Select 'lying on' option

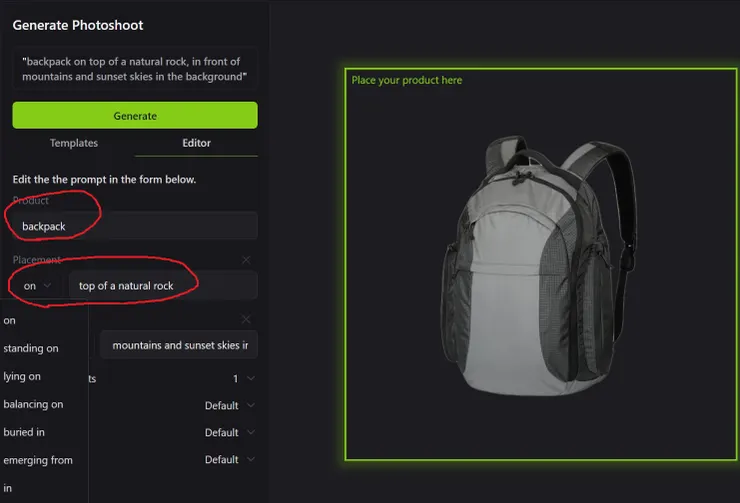(22, 376)
